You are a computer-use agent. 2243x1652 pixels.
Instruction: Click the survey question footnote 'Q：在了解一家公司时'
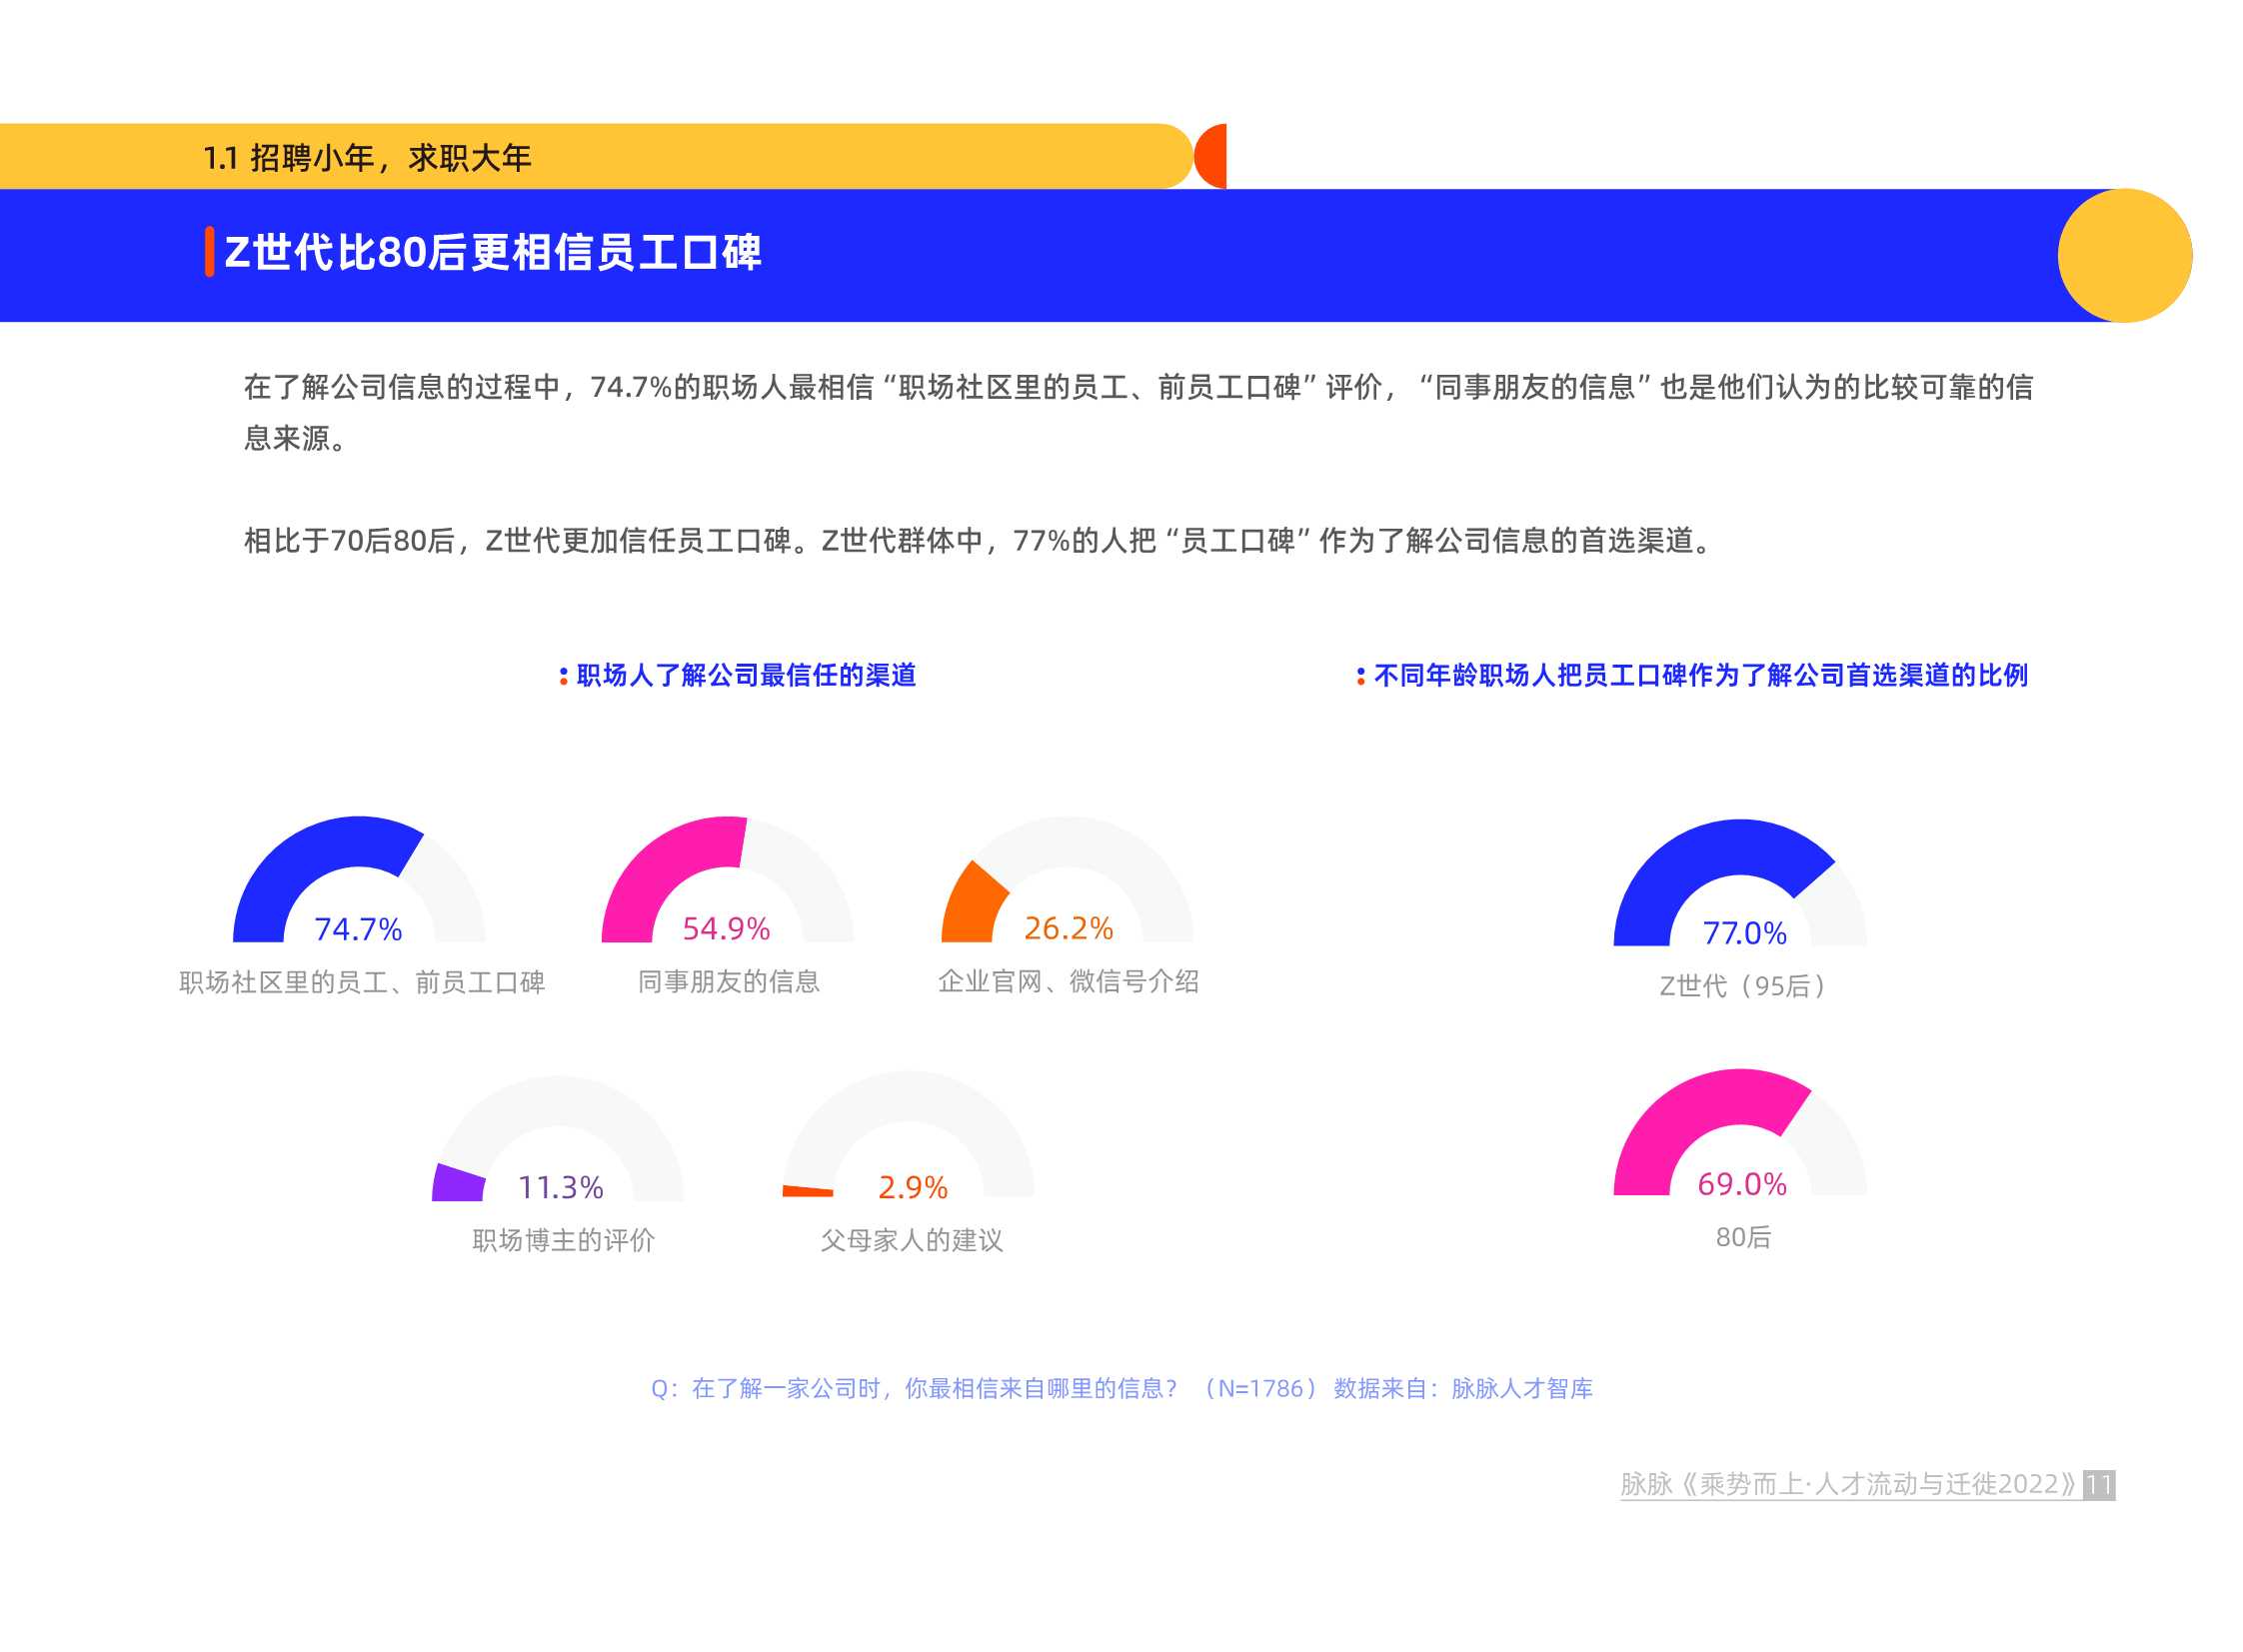(x=1122, y=1389)
